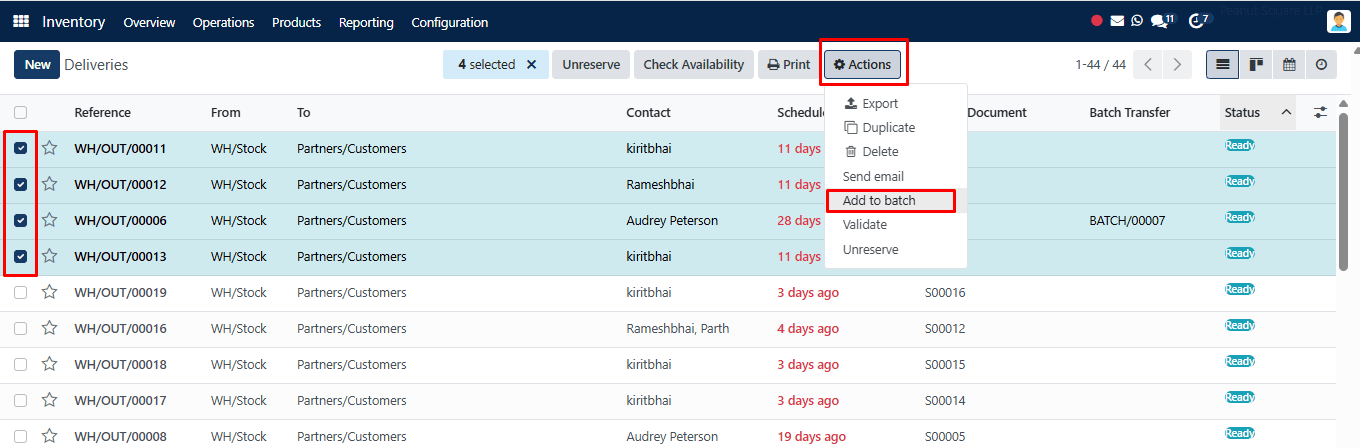Open the Print dropdown button
The image size is (1360, 448).
(x=789, y=65)
